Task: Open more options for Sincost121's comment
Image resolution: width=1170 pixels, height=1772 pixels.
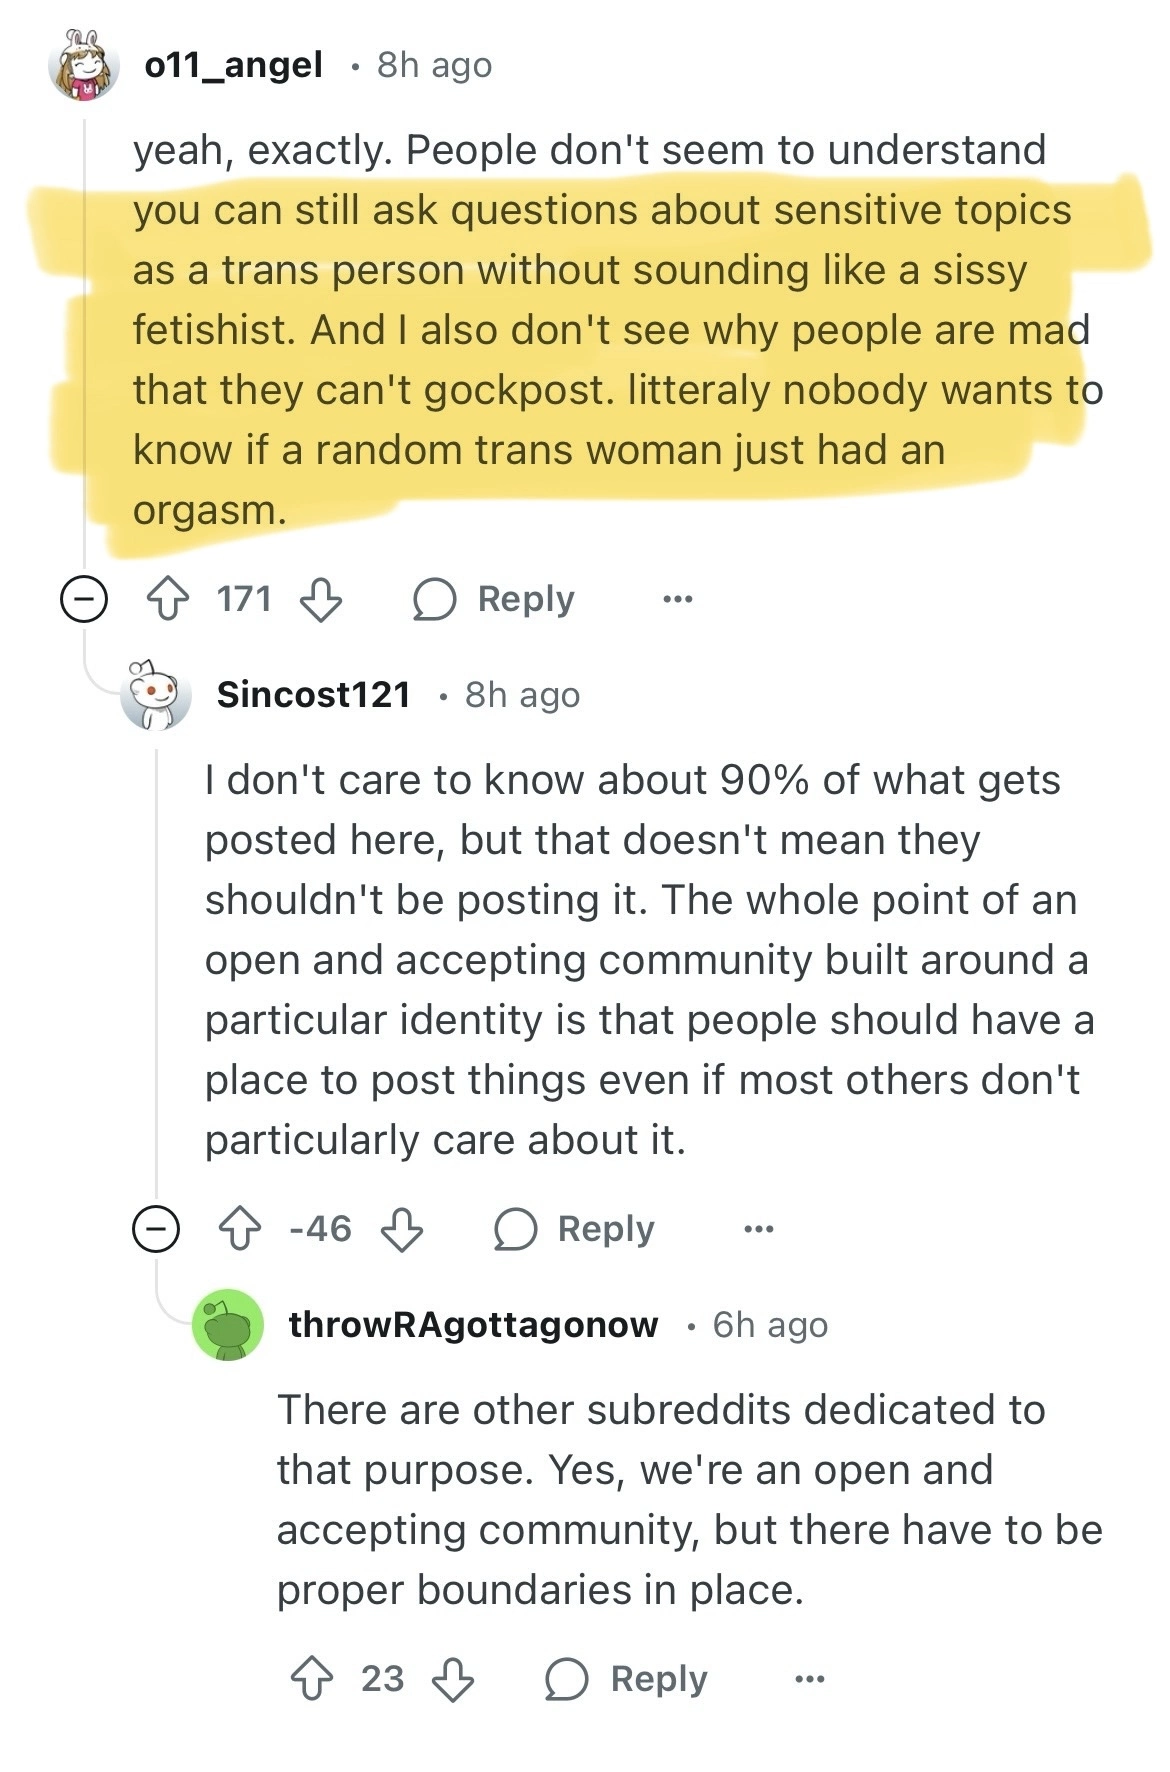Action: pyautogui.click(x=757, y=1229)
